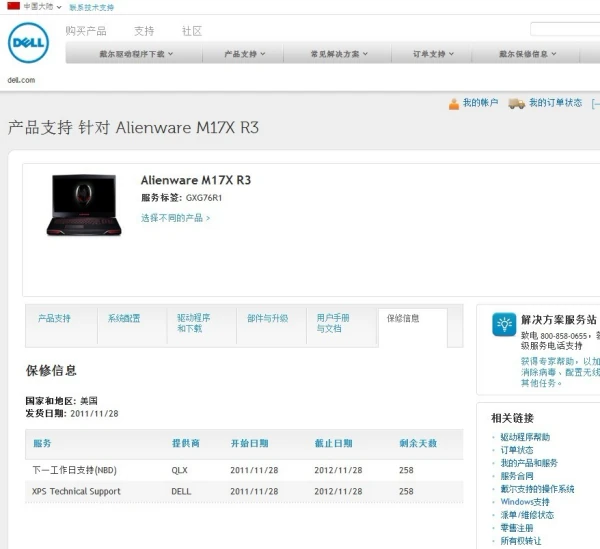The width and height of the screenshot is (600, 549).
Task: Click the Alienware laptop thumbnail
Action: (84, 205)
